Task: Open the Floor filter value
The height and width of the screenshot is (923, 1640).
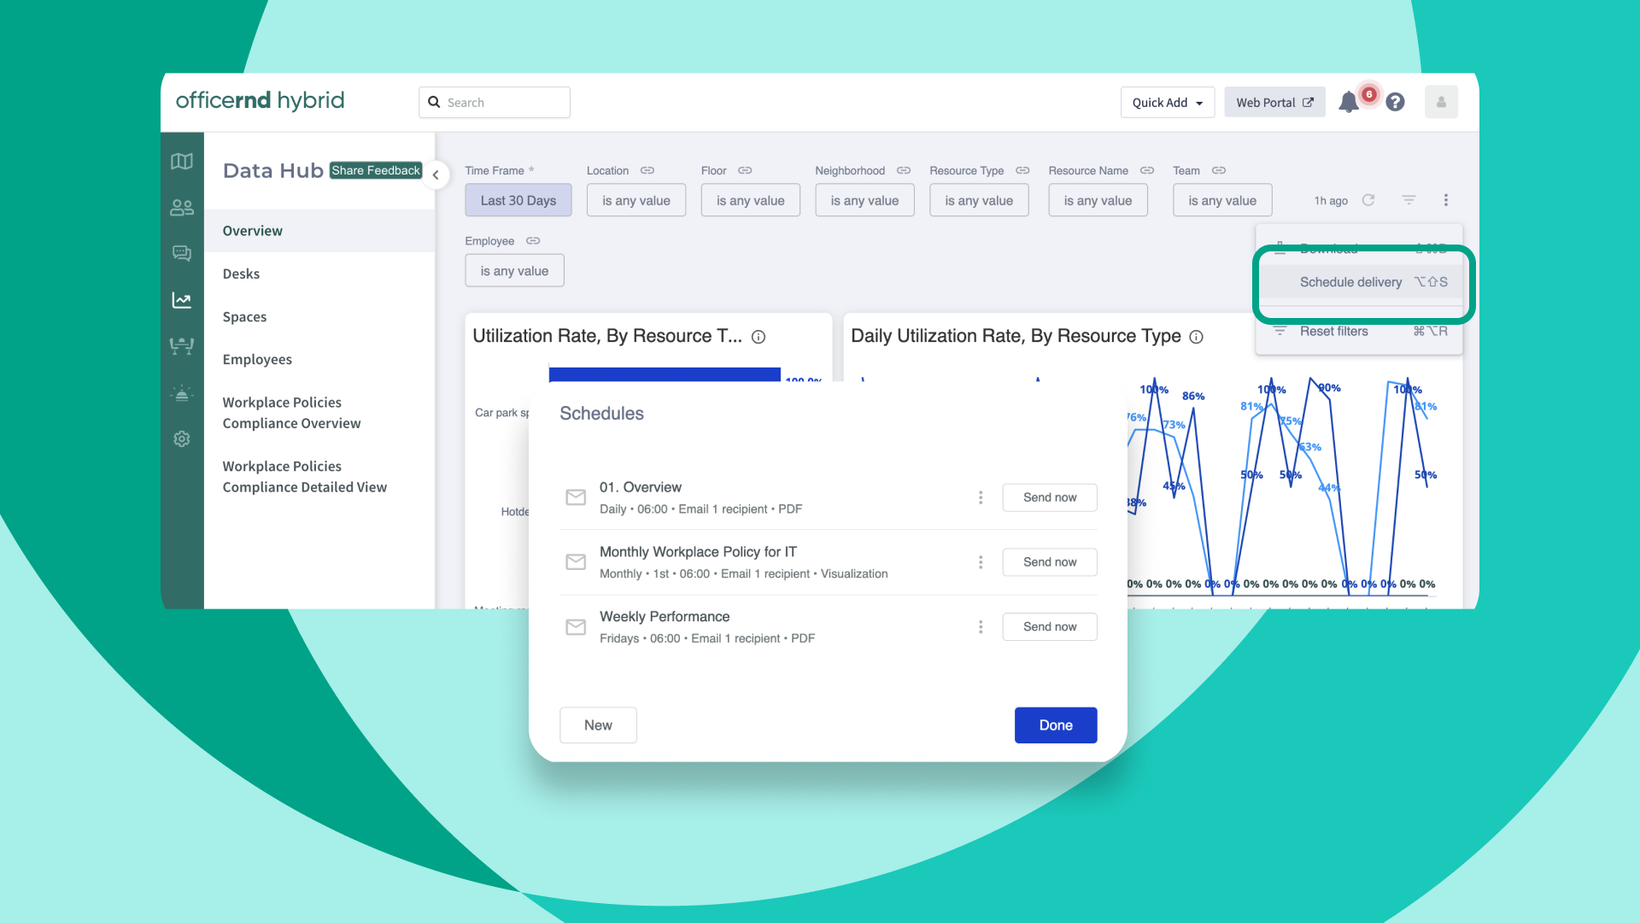Action: pyautogui.click(x=750, y=200)
